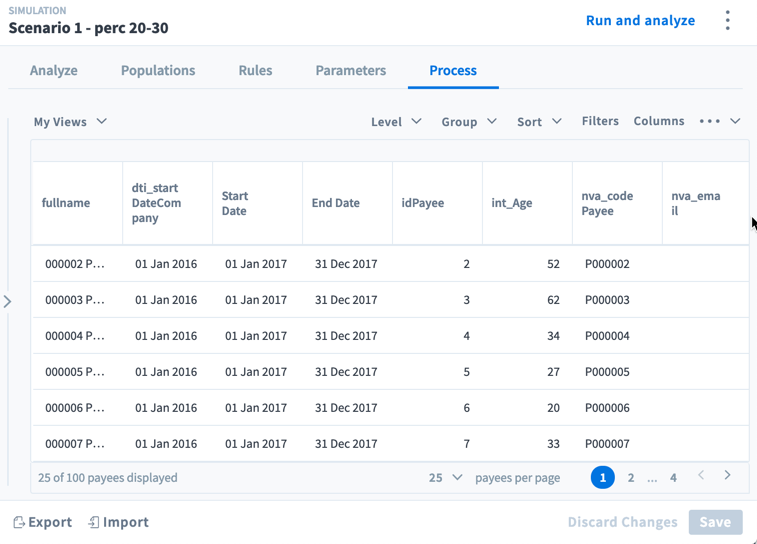The width and height of the screenshot is (757, 544).
Task: Expand the left side panel arrow
Action: click(x=8, y=301)
